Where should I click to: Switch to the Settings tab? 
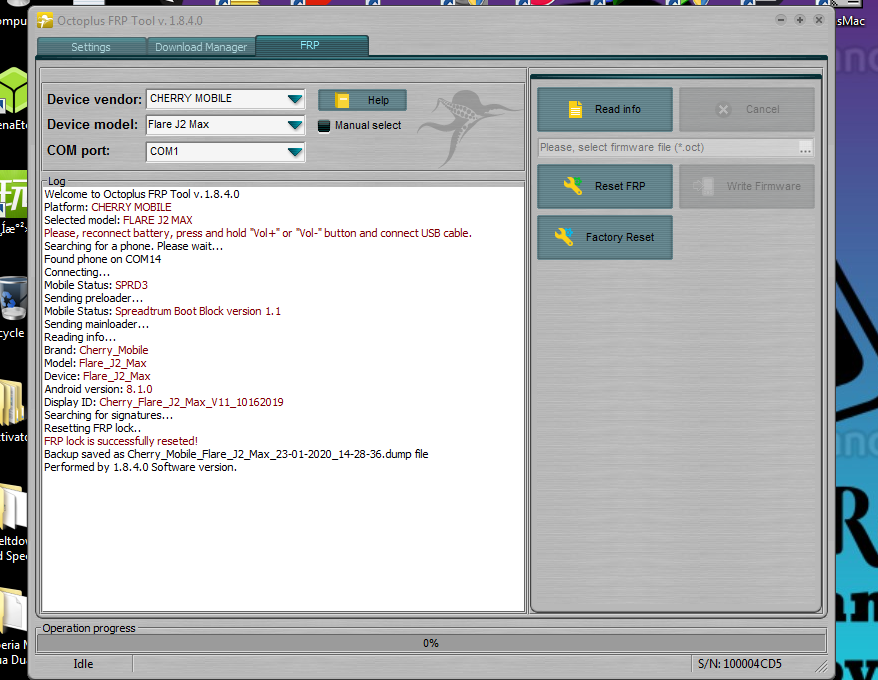click(x=91, y=47)
